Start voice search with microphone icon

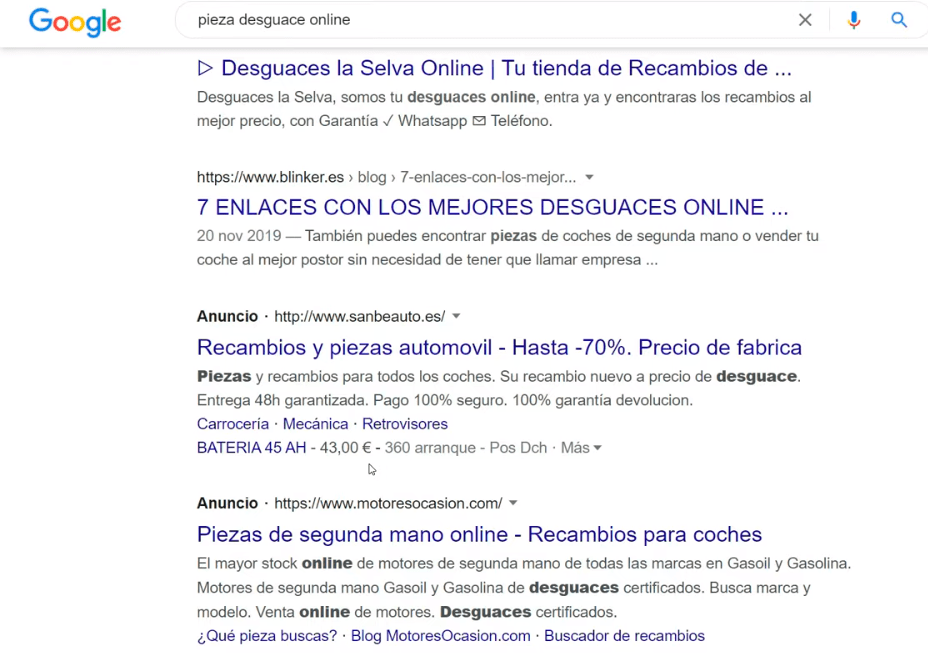[853, 20]
